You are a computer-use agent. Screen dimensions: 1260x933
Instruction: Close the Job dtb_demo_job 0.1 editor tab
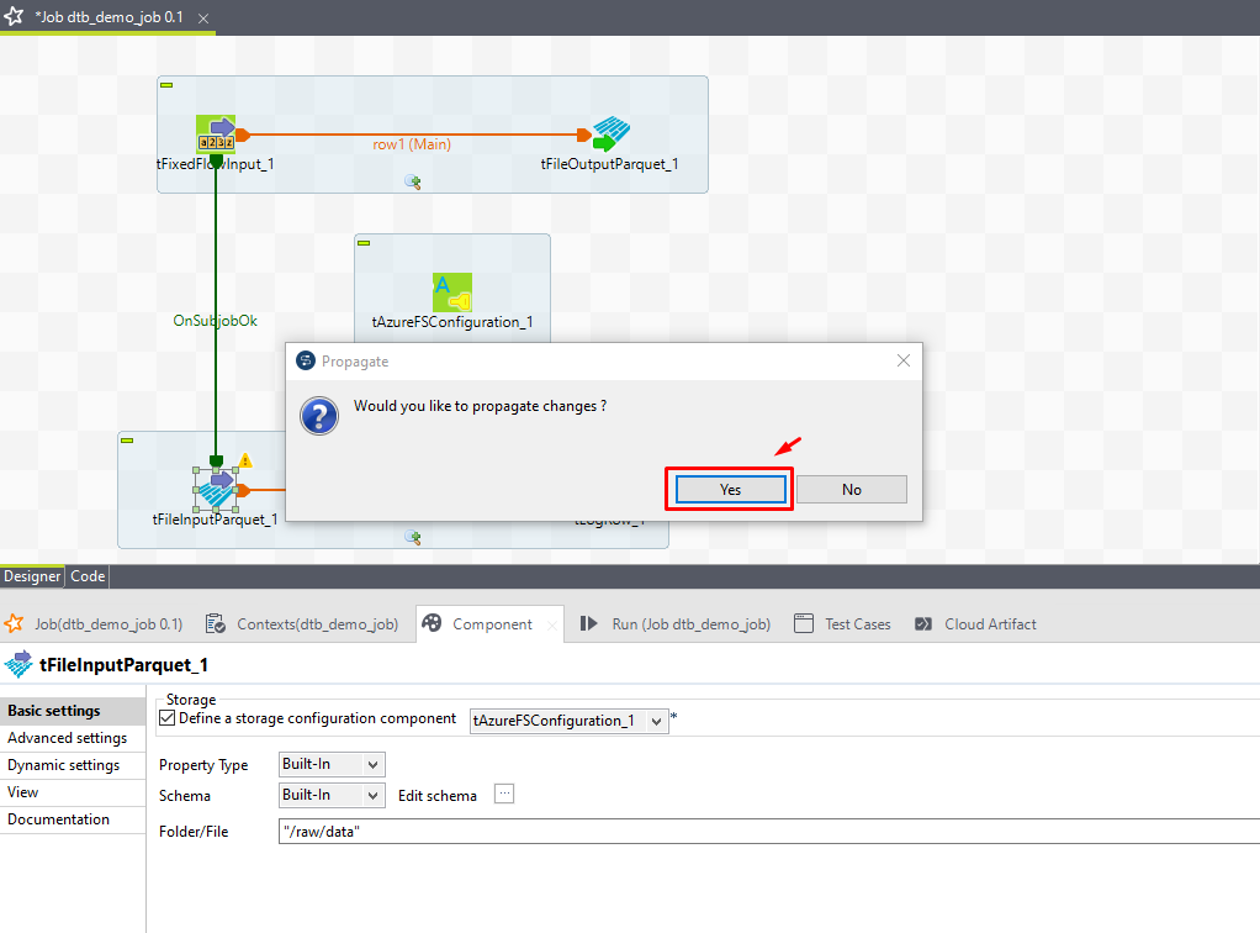point(203,19)
